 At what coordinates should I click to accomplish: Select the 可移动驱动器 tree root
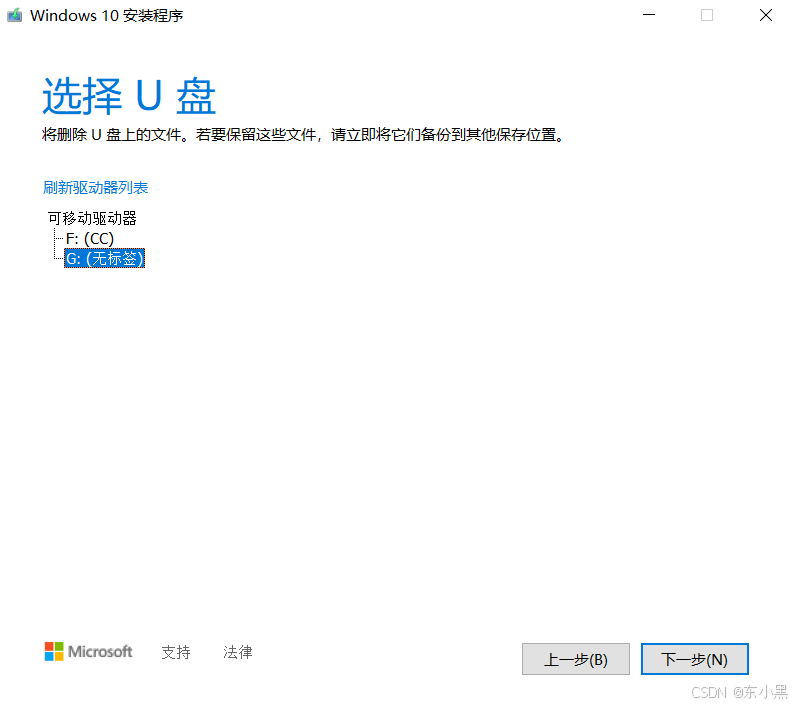point(92,218)
